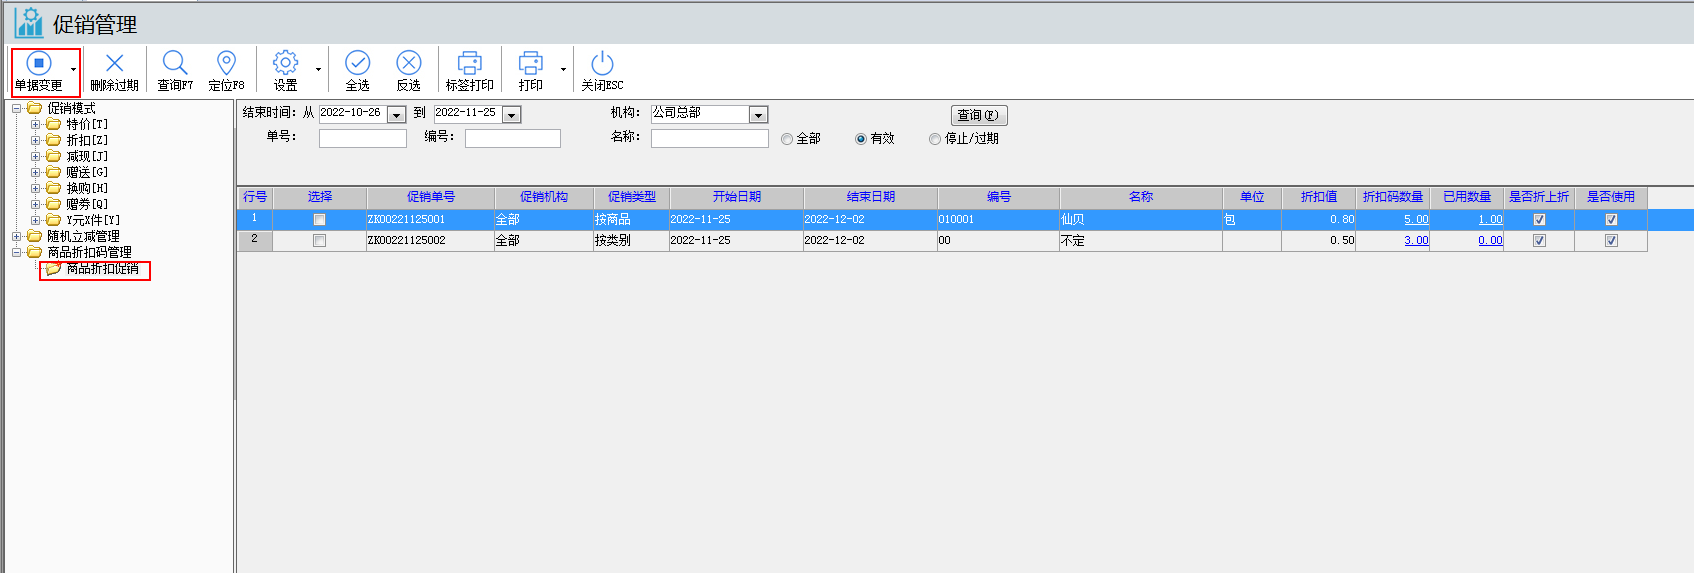
Task: Click into the 单号 input field
Action: tap(362, 139)
